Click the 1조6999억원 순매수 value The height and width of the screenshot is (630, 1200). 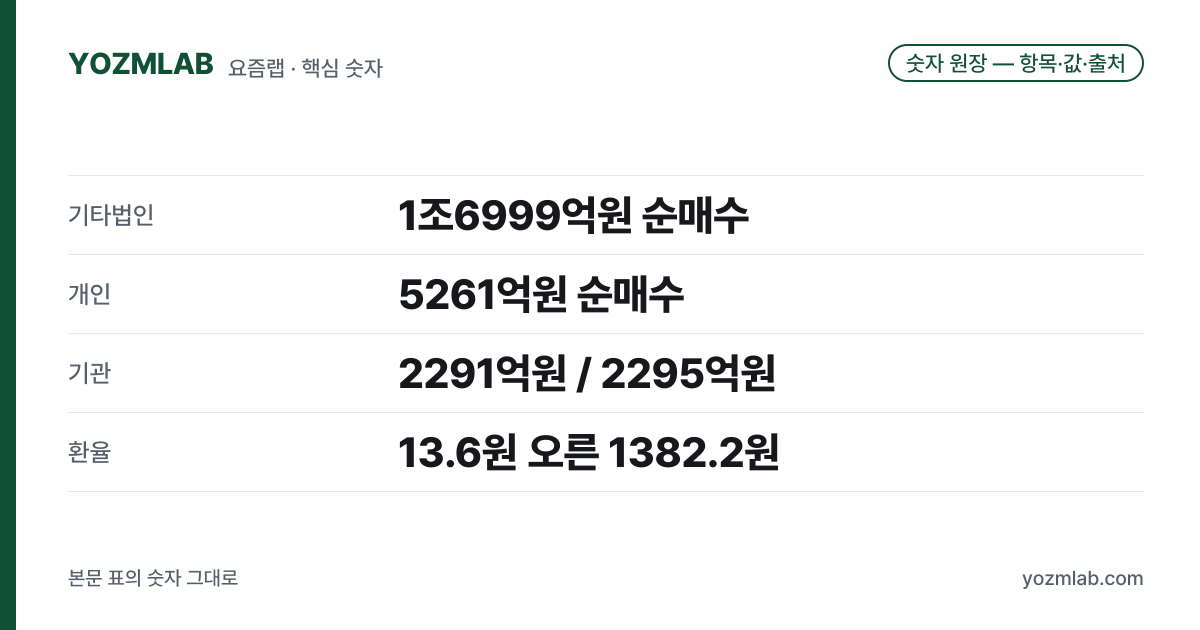pos(573,215)
